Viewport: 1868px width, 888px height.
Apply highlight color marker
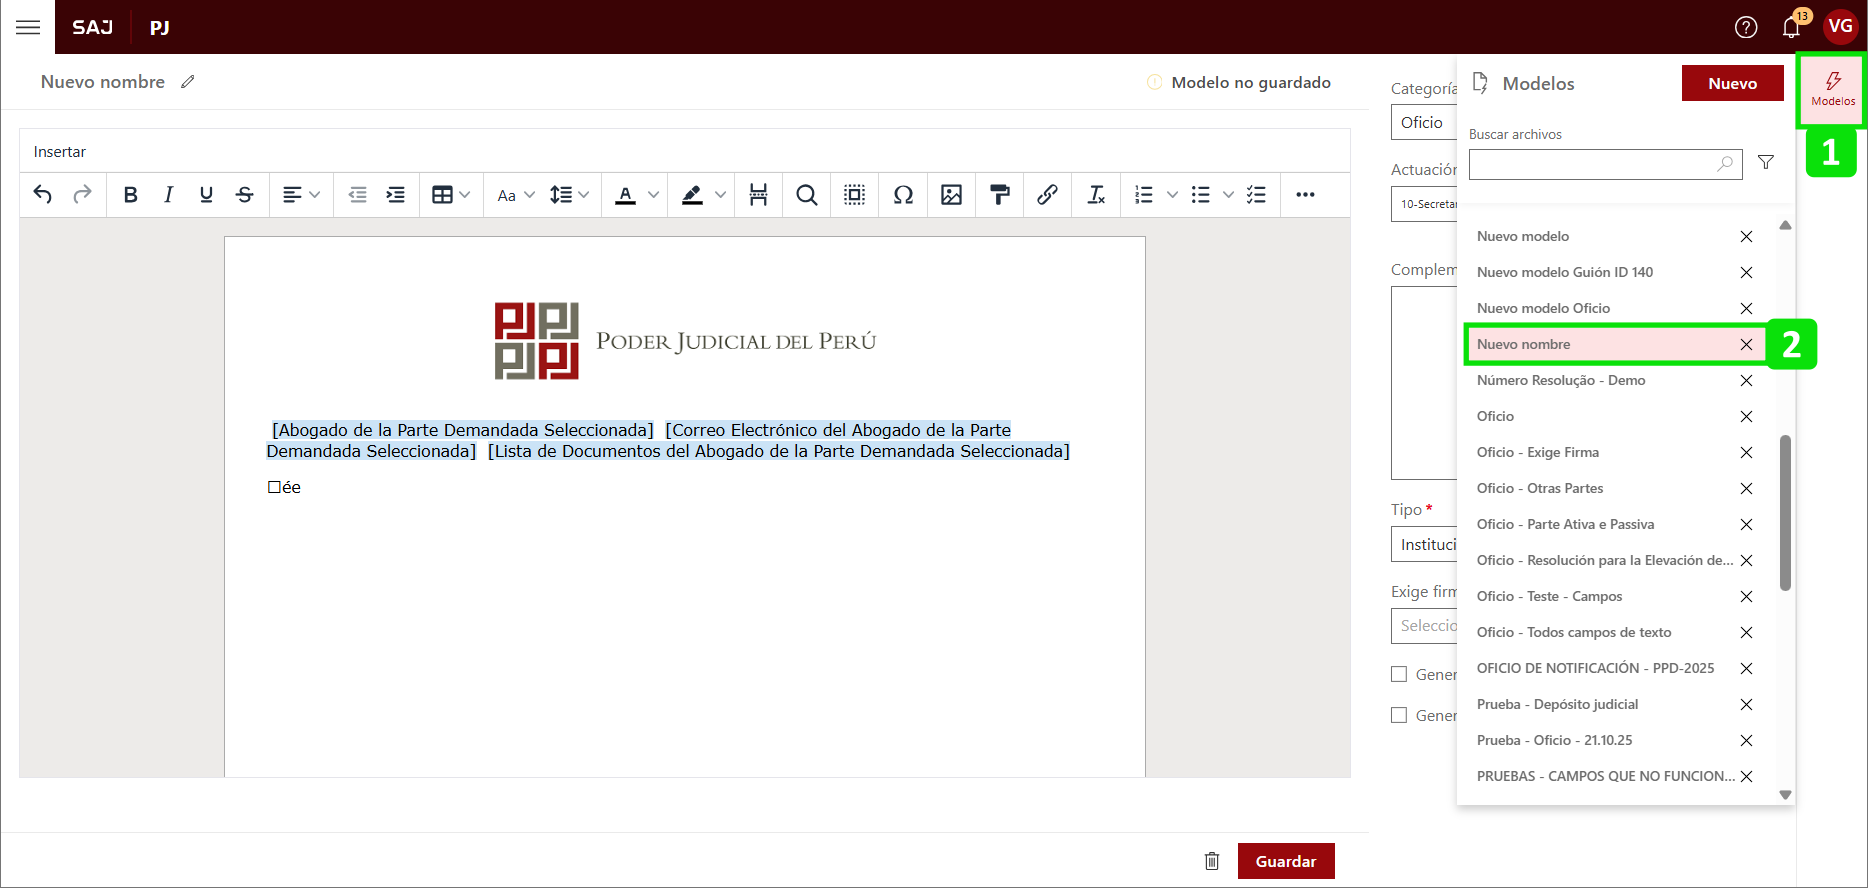pos(692,195)
